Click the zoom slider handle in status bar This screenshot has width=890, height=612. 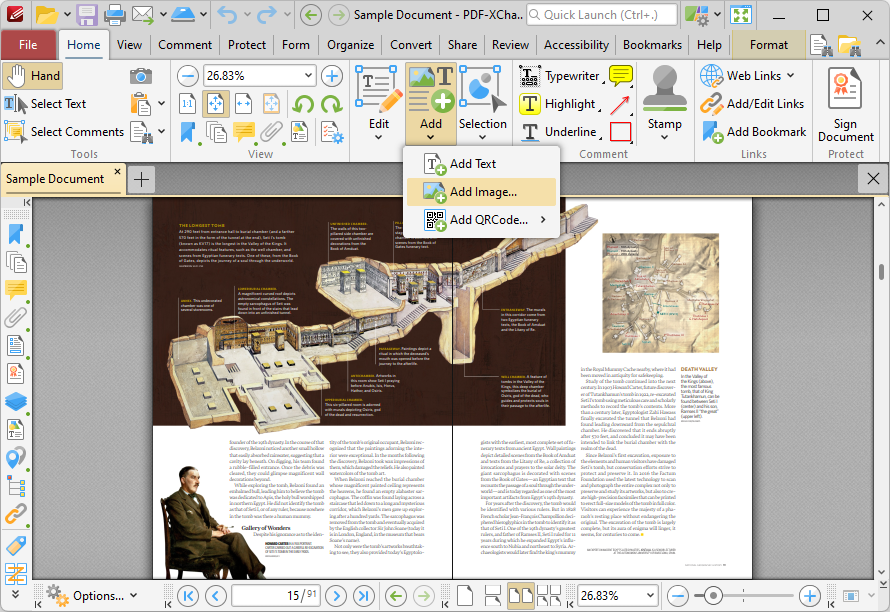(713, 596)
